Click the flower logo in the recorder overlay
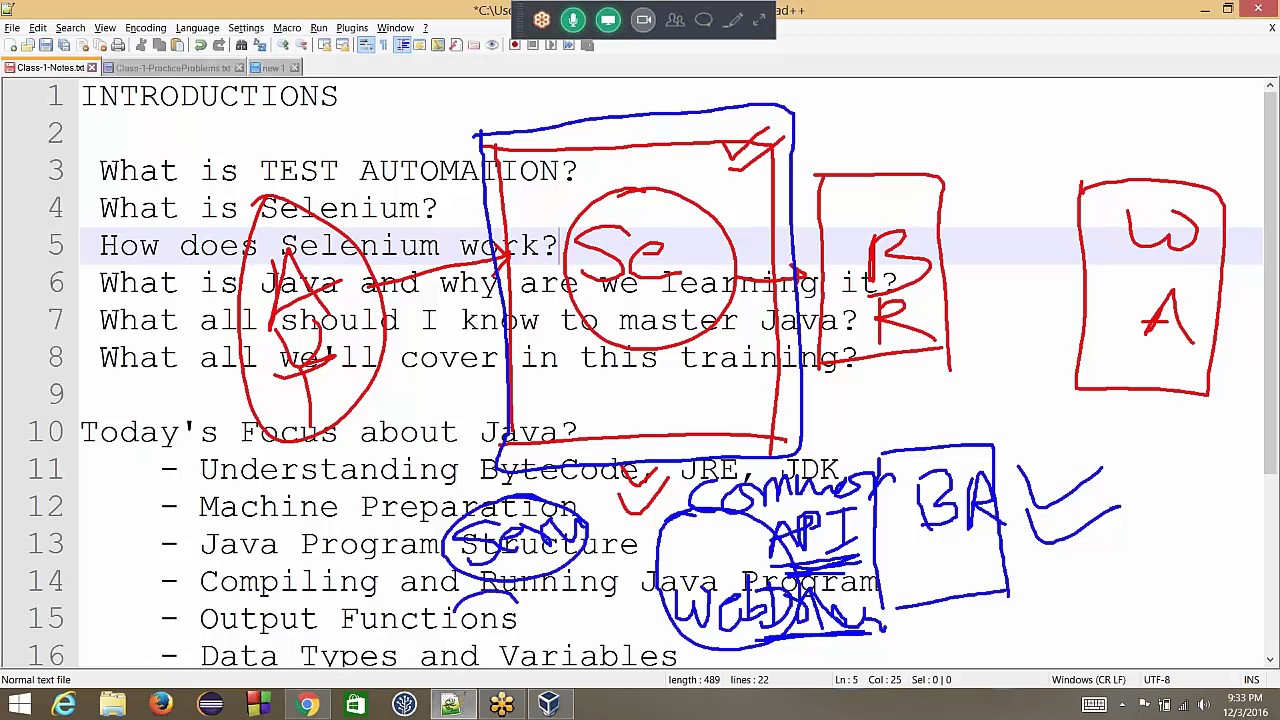Viewport: 1280px width, 720px height. [541, 19]
